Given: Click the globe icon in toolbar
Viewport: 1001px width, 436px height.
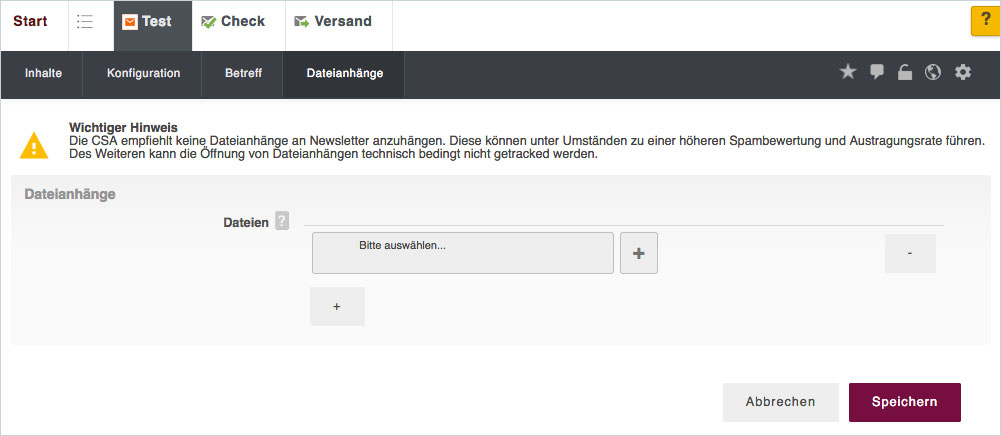Looking at the screenshot, I should coord(933,72).
